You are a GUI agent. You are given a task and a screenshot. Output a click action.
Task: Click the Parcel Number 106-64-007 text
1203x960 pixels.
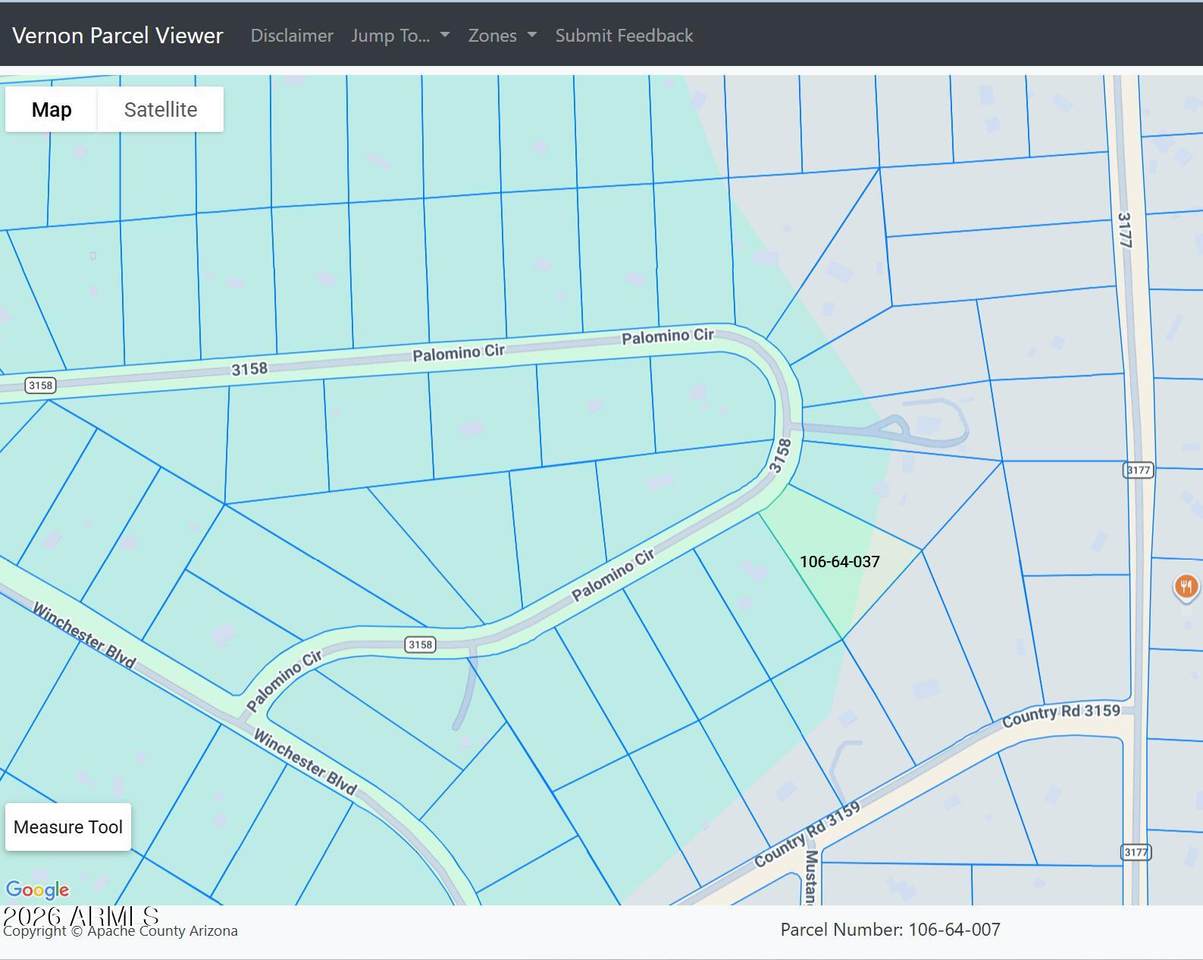click(890, 929)
